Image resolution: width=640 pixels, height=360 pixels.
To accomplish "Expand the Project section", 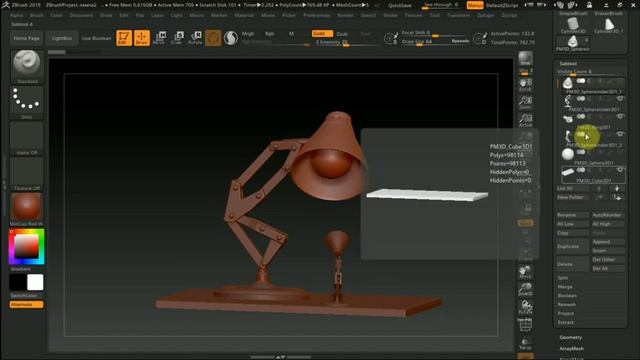I will tap(566, 314).
